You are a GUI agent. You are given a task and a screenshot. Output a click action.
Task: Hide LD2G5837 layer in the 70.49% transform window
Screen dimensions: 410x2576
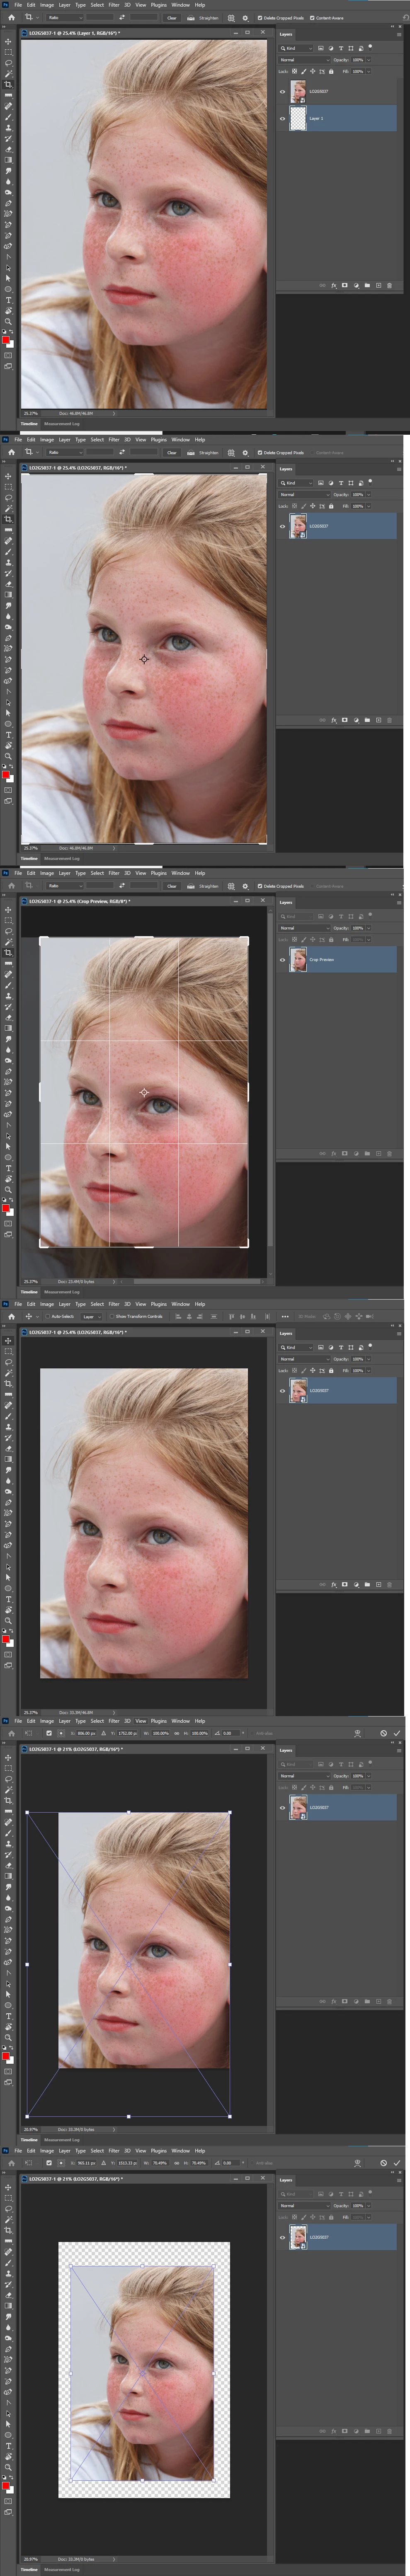[282, 2237]
